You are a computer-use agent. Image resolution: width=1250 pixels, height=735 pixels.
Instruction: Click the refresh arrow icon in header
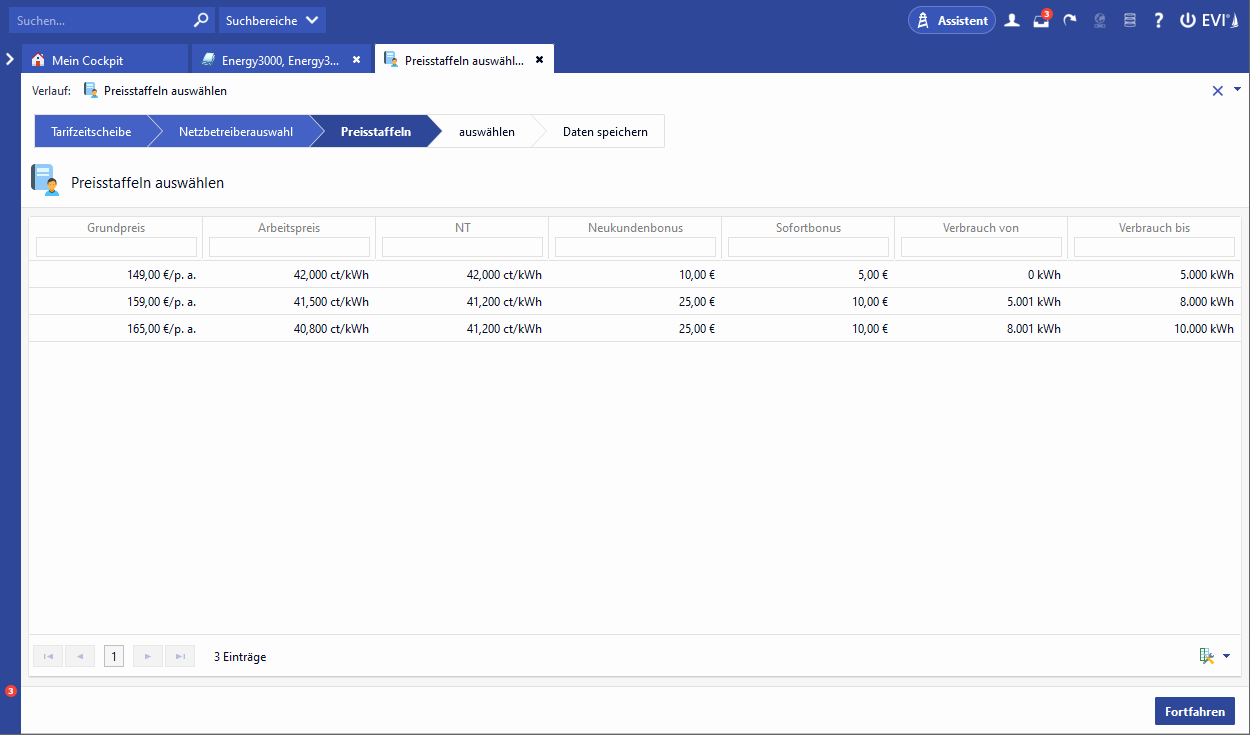point(1070,20)
